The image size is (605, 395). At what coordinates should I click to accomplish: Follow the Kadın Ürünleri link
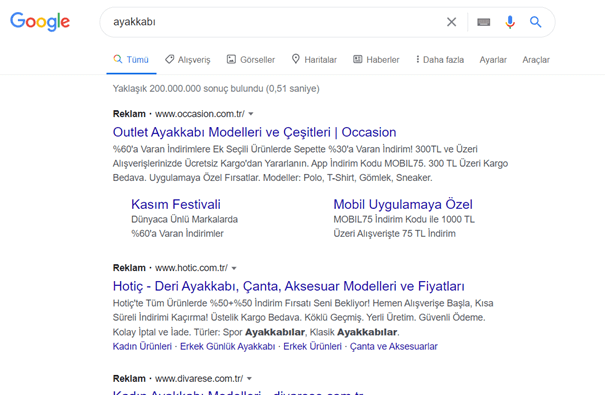[x=142, y=346]
